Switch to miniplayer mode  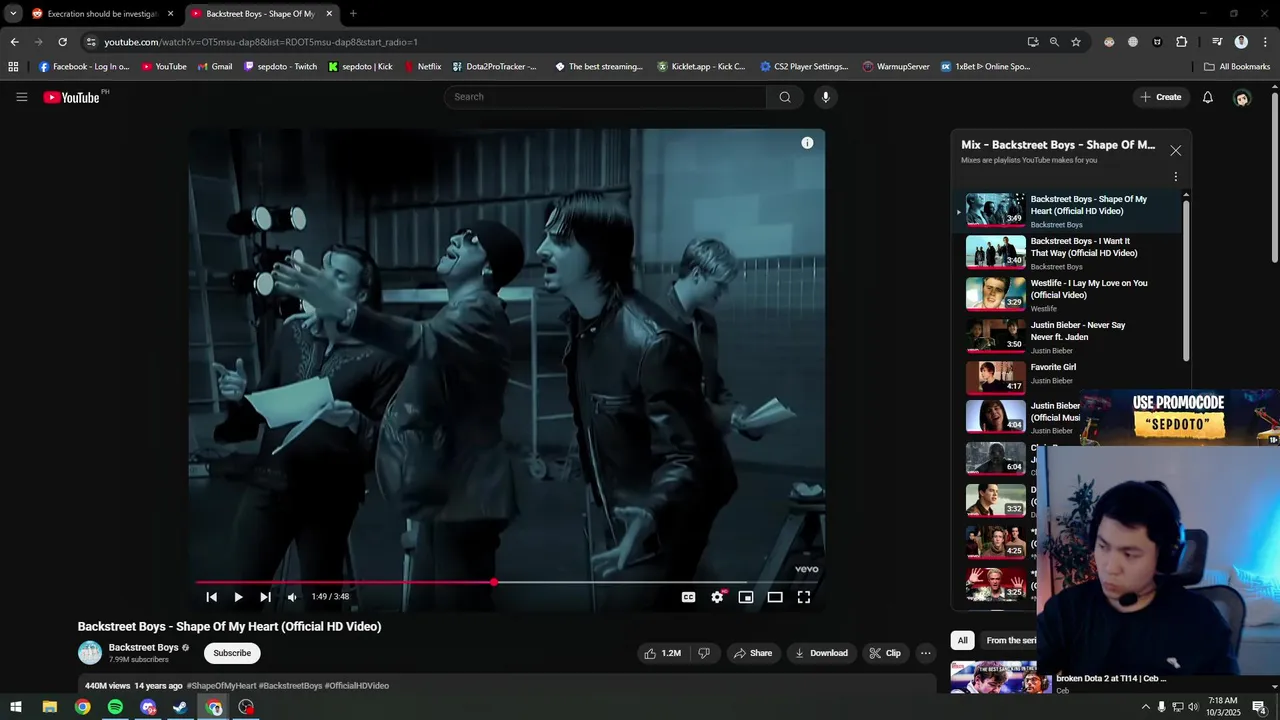tap(746, 597)
